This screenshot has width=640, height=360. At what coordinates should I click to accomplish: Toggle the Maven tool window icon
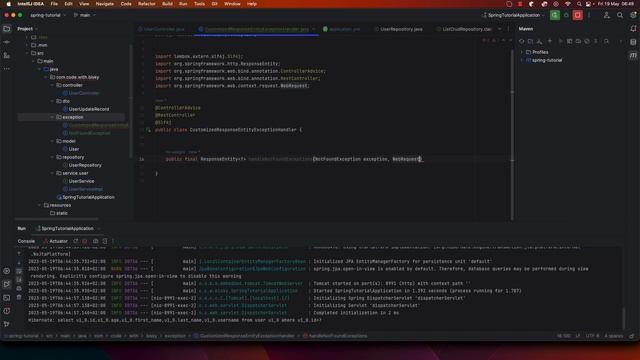[x=633, y=56]
